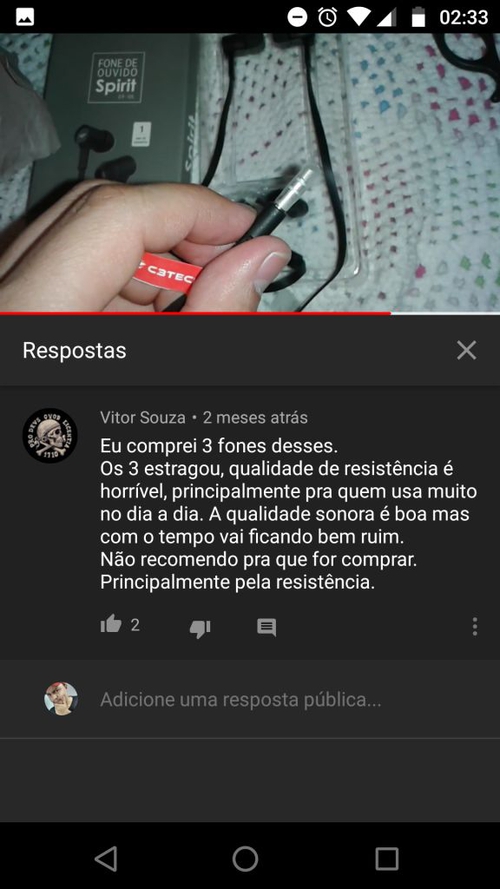Open recent apps with the square button
The height and width of the screenshot is (889, 500).
[x=387, y=858]
